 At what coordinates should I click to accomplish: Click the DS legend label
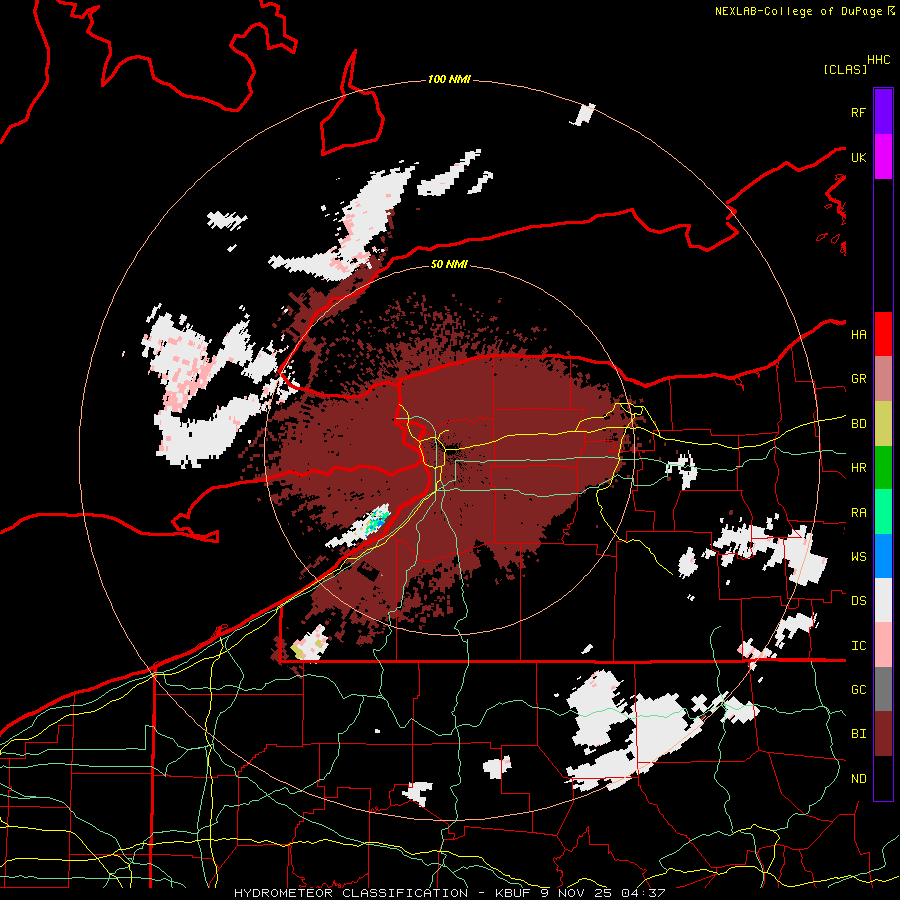click(x=858, y=600)
